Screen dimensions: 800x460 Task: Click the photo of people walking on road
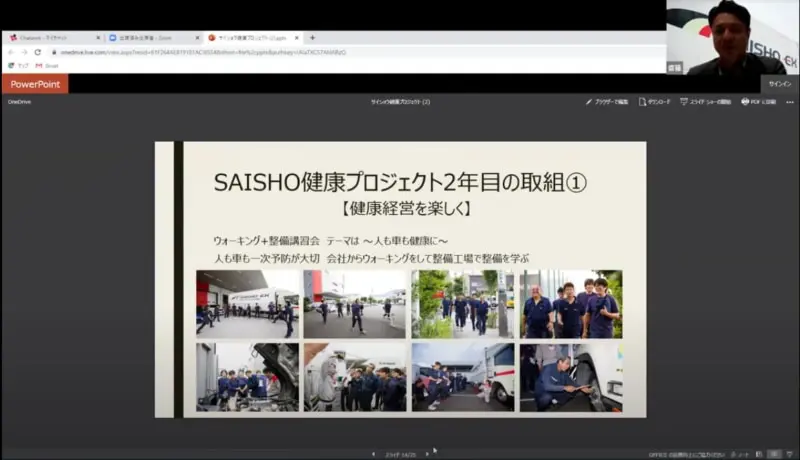pyautogui.click(x=355, y=304)
